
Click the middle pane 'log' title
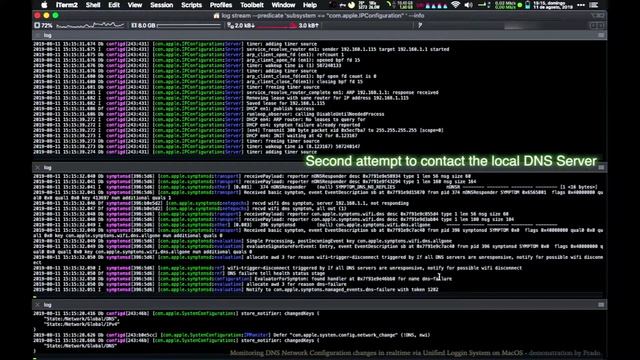click(47, 167)
